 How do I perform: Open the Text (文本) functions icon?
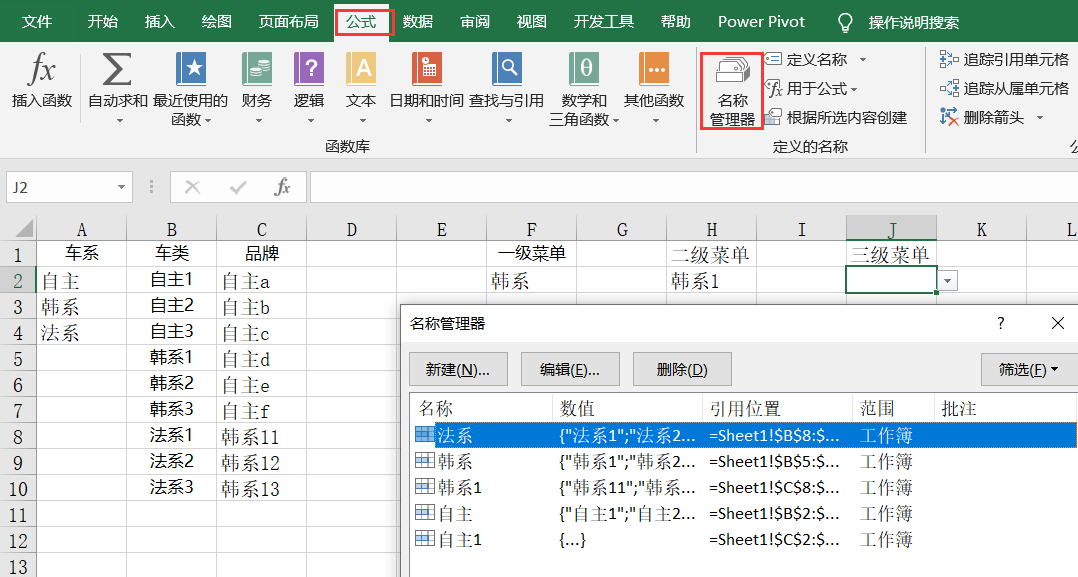[x=361, y=70]
